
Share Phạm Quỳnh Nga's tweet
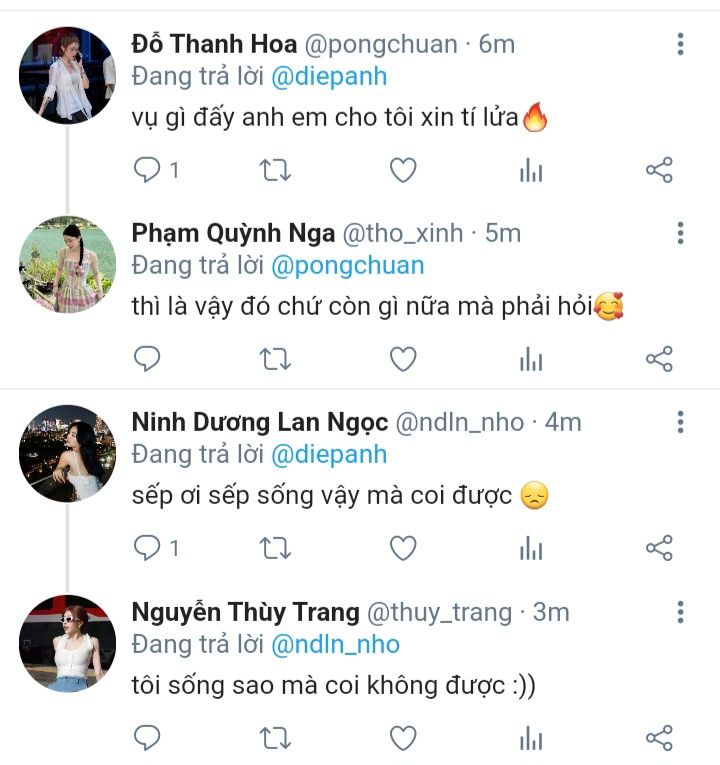(659, 359)
